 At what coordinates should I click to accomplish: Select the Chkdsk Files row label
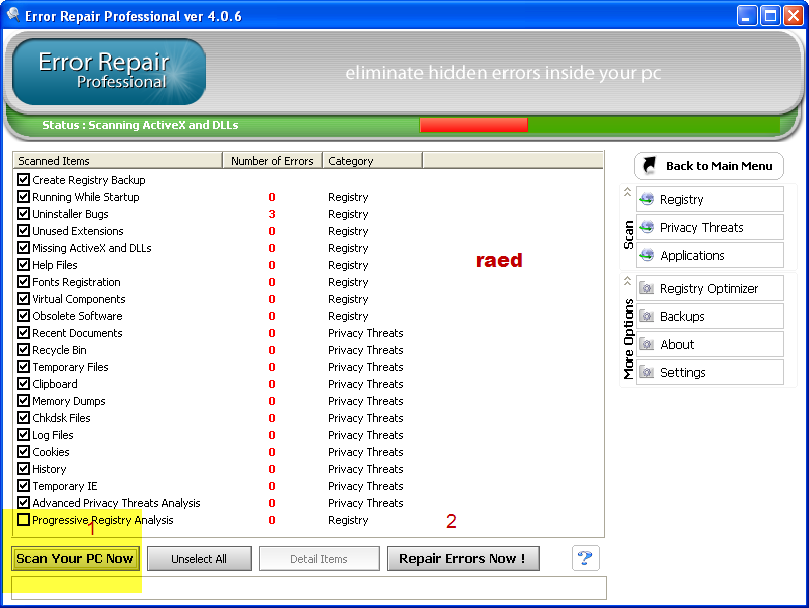point(61,418)
